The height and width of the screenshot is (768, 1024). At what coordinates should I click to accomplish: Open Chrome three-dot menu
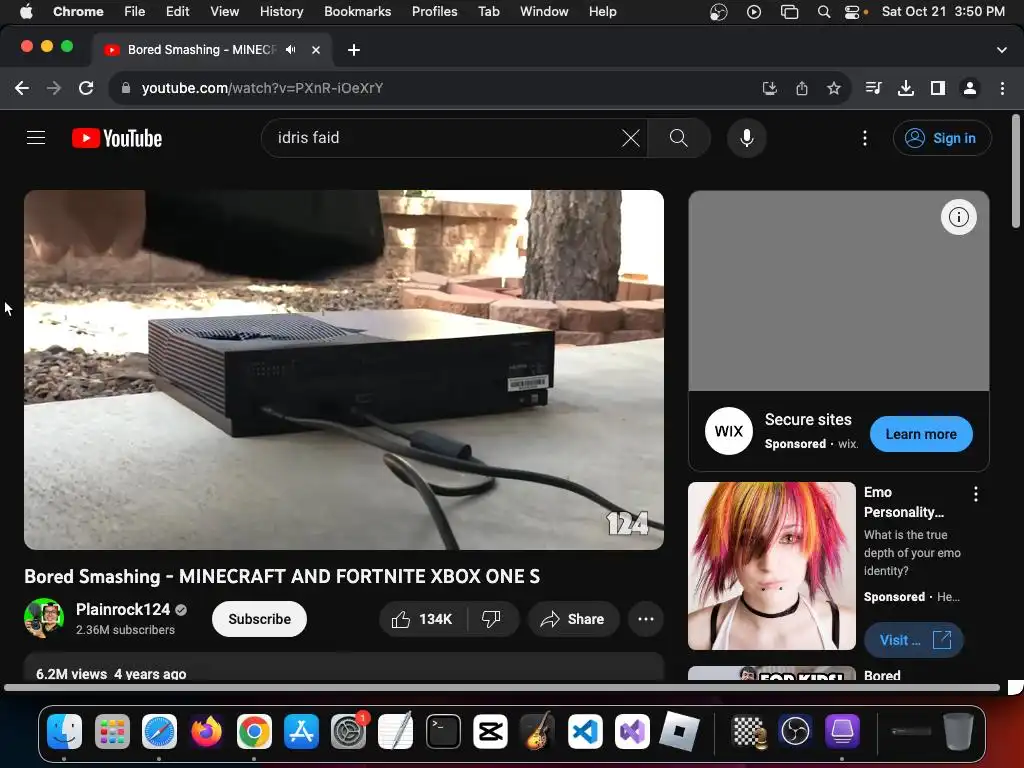[1002, 88]
